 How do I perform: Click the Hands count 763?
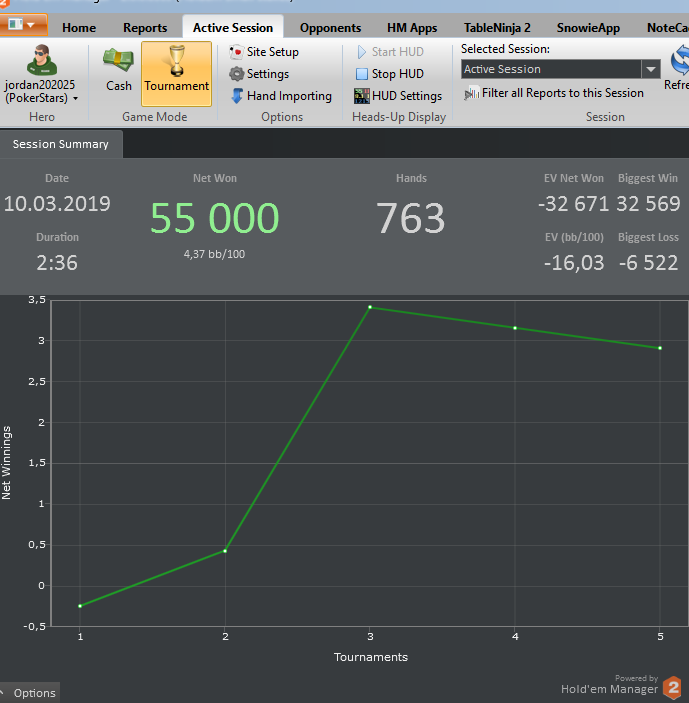(x=411, y=218)
